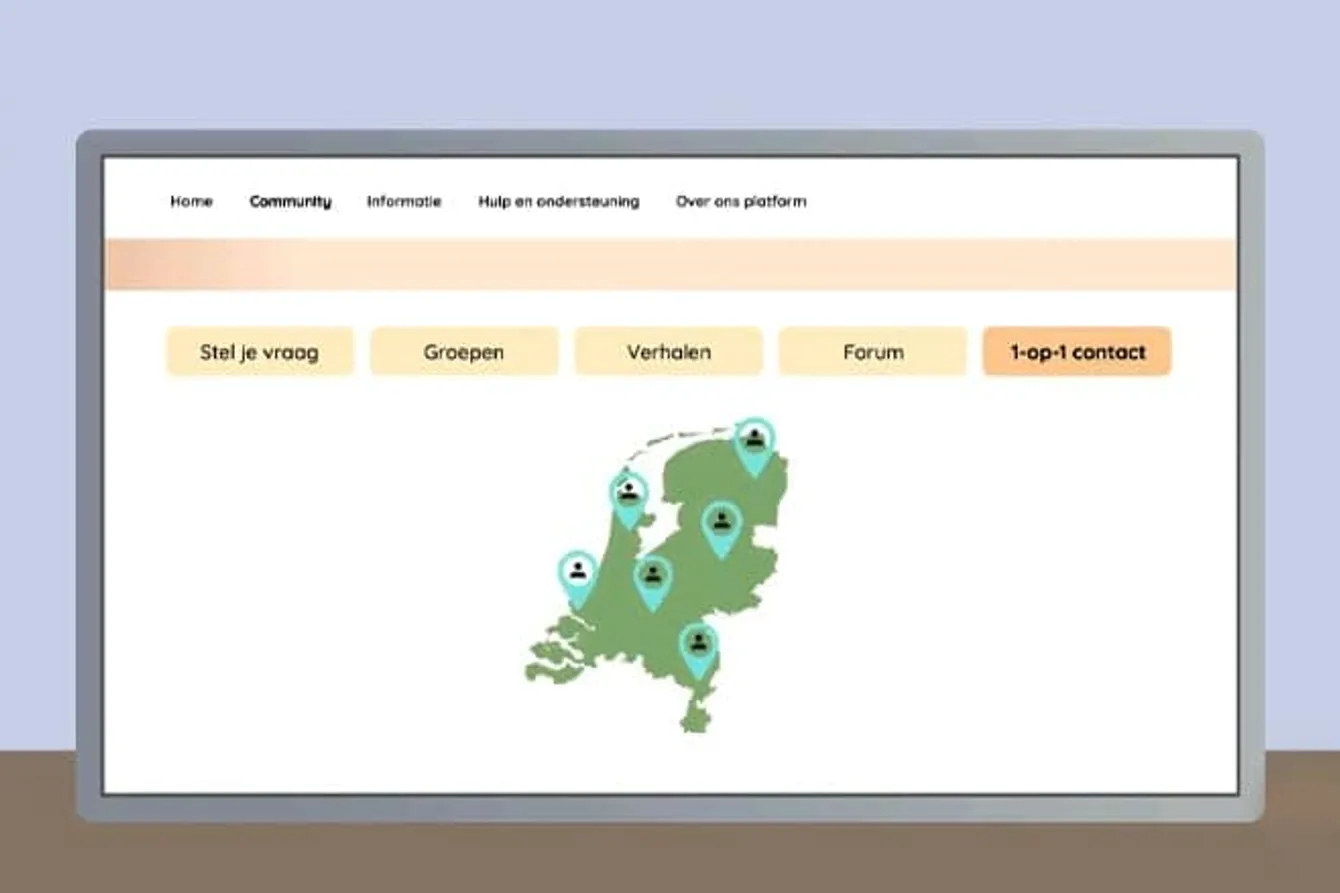Go to the Home menu item
The height and width of the screenshot is (893, 1340).
[x=191, y=201]
